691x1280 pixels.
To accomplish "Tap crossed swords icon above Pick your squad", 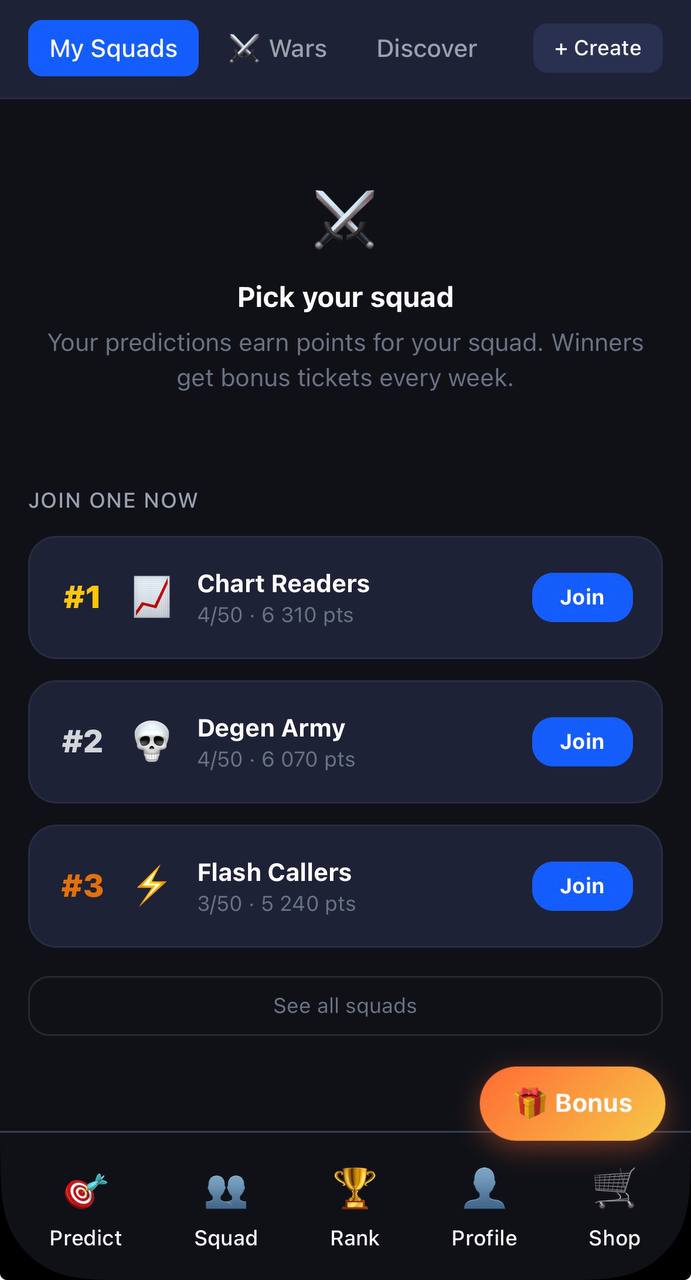I will 345,219.
